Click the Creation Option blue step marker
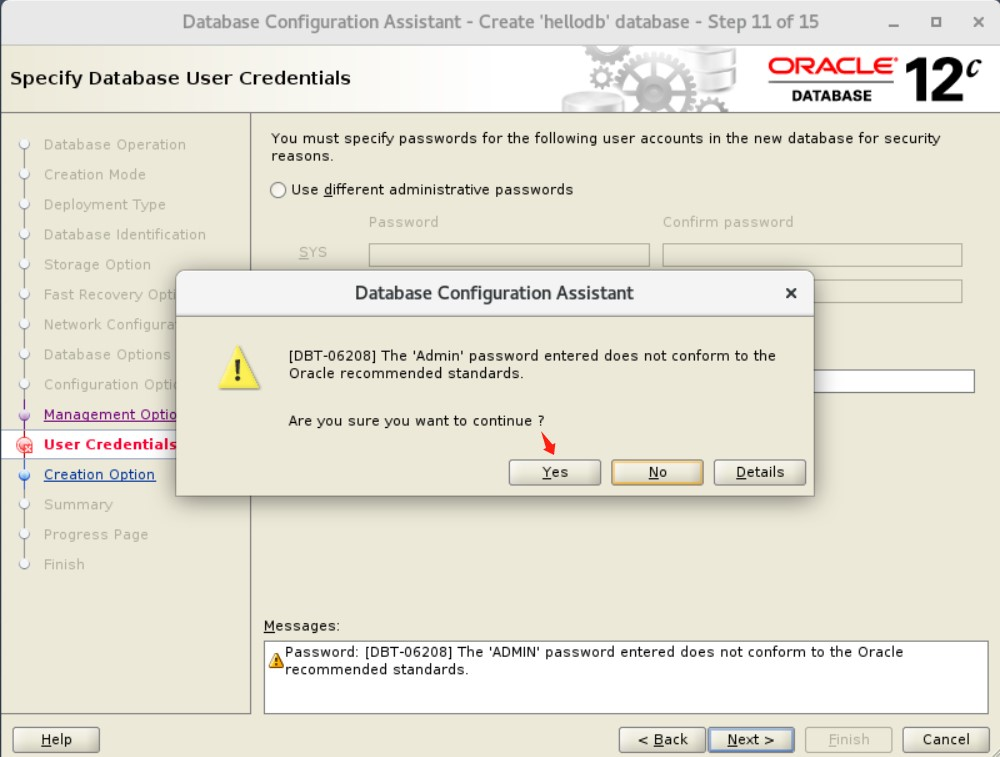 pyautogui.click(x=24, y=475)
